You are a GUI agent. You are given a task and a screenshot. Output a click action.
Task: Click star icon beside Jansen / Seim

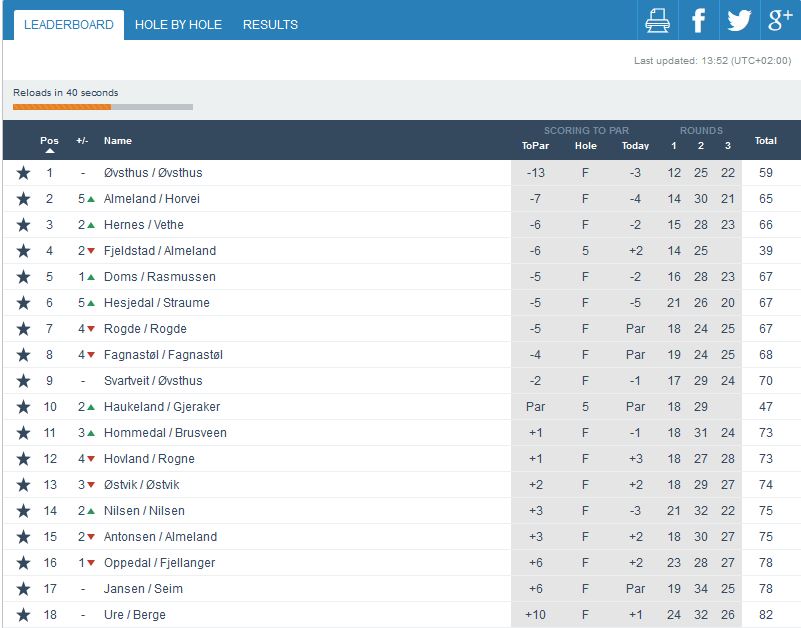click(x=23, y=589)
